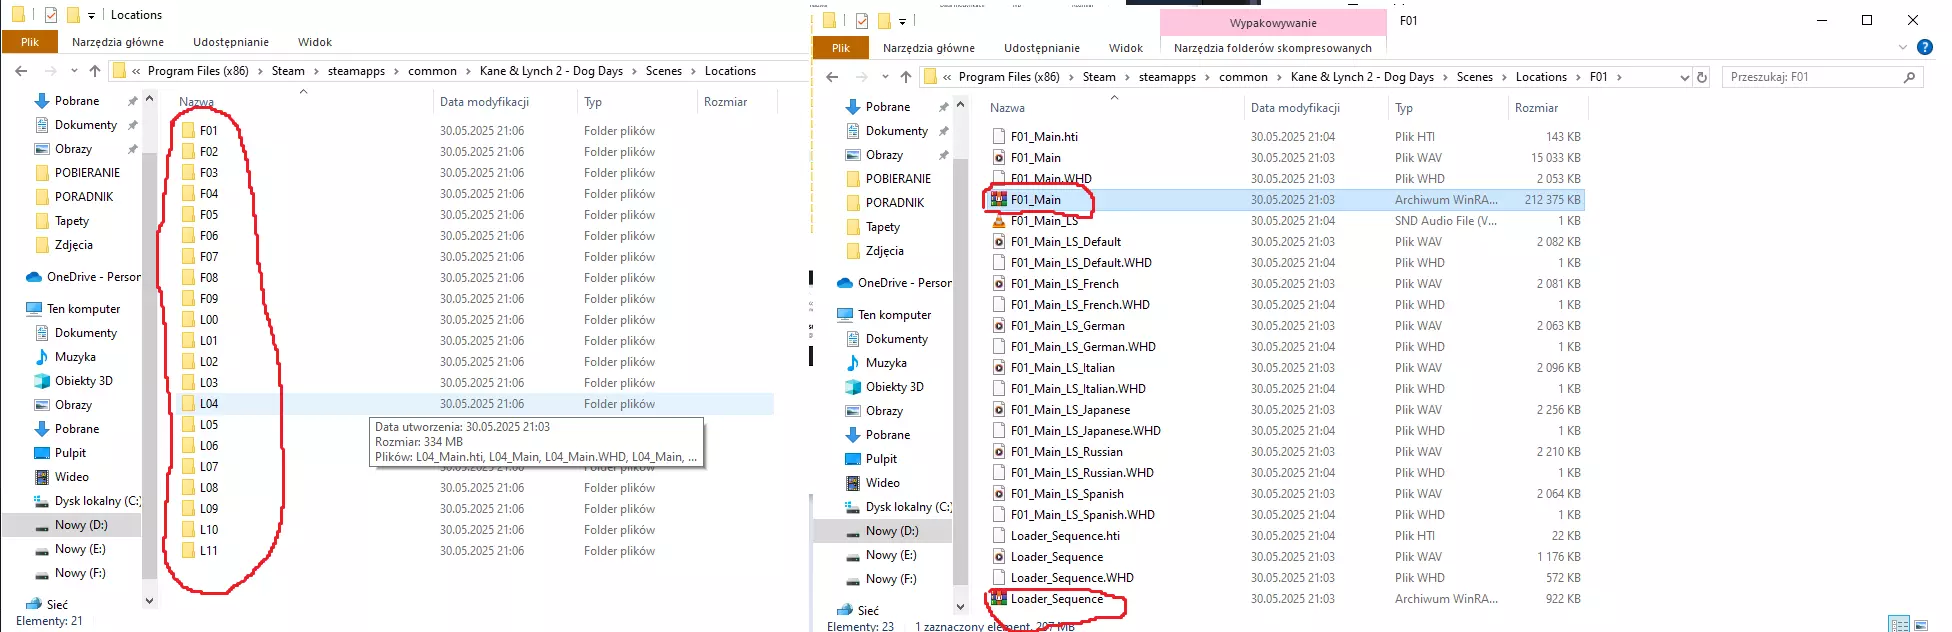The image size is (1952, 632).
Task: Switch F01 window to large icons view
Action: click(x=1921, y=624)
